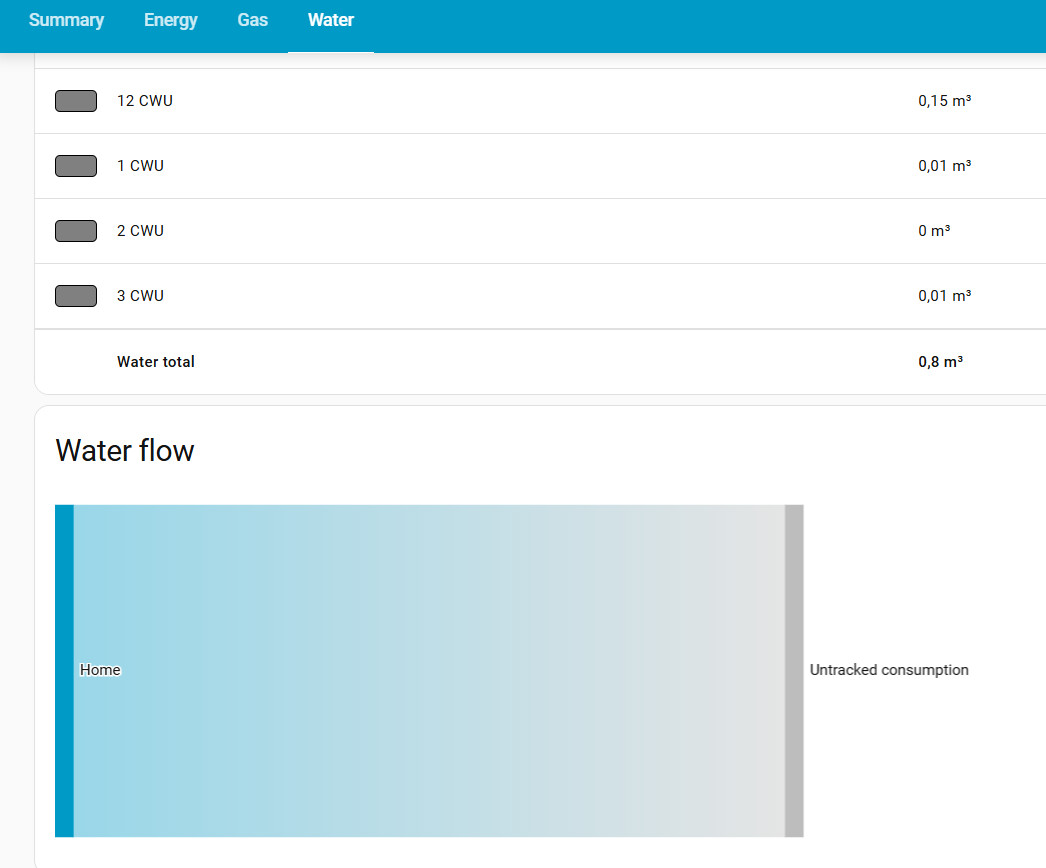Screen dimensions: 1046x868
Task: Click the gray swatch beside 12 CWU
Action: (76, 101)
